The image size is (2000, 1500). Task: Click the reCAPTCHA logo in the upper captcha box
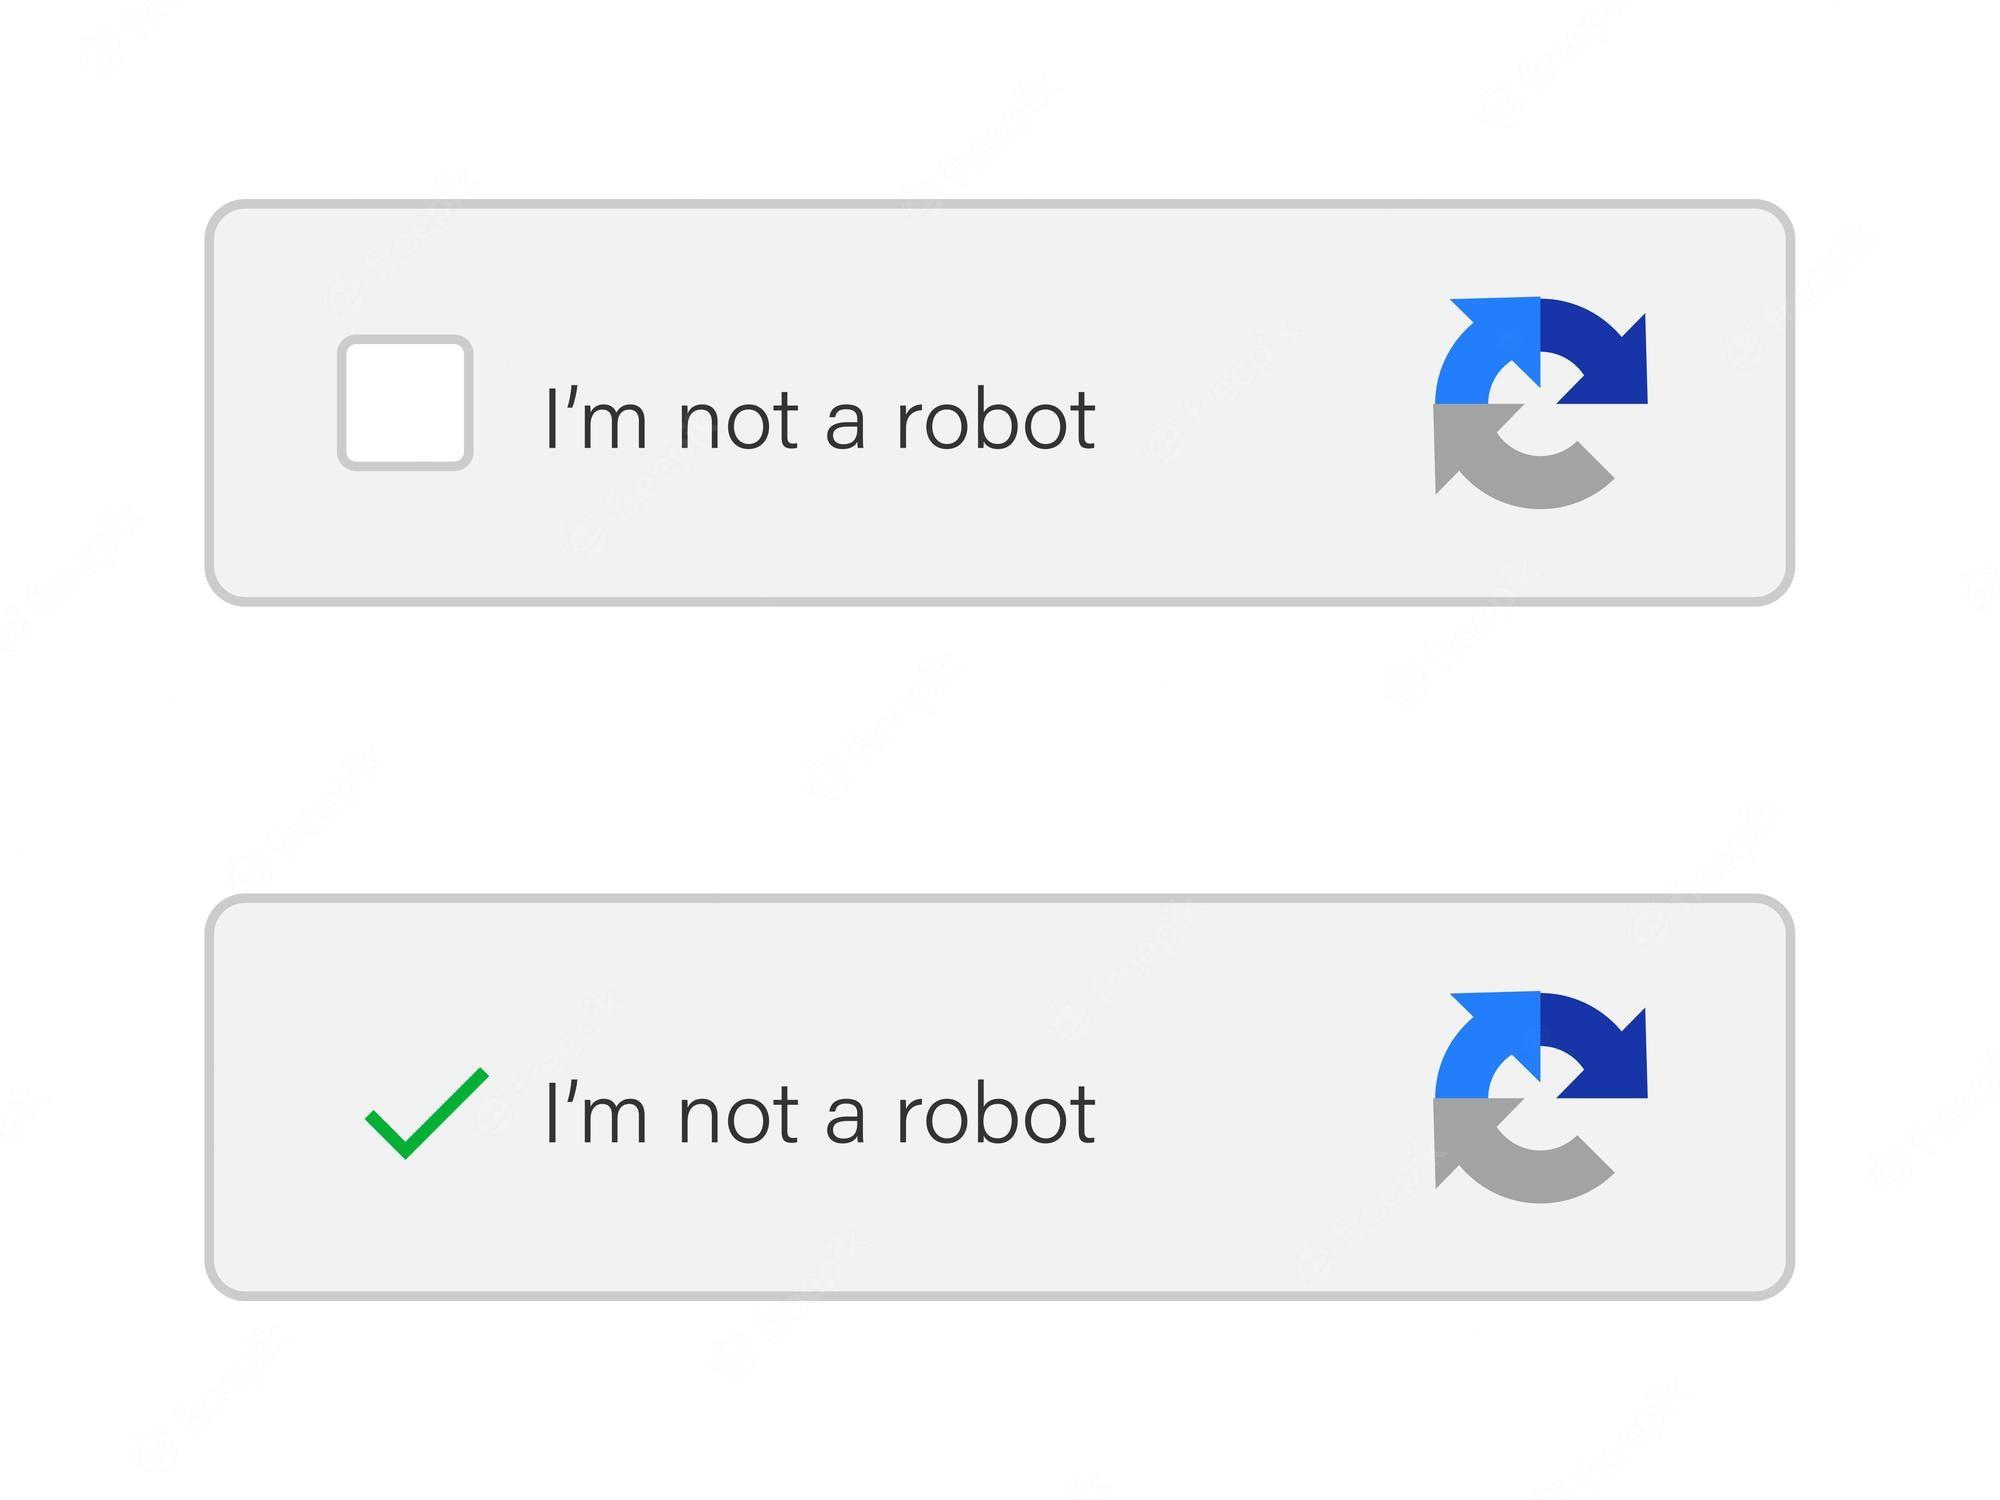(1541, 403)
